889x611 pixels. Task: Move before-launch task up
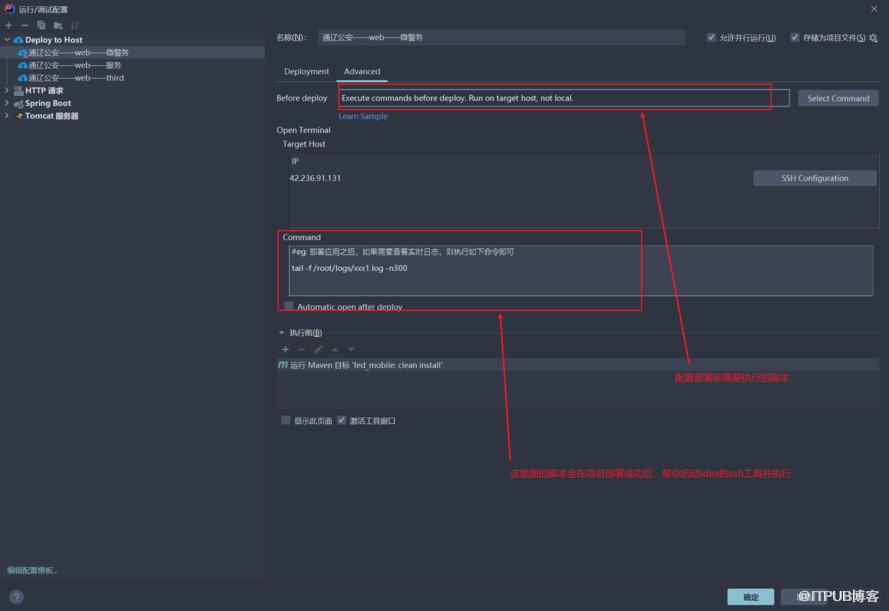click(335, 349)
